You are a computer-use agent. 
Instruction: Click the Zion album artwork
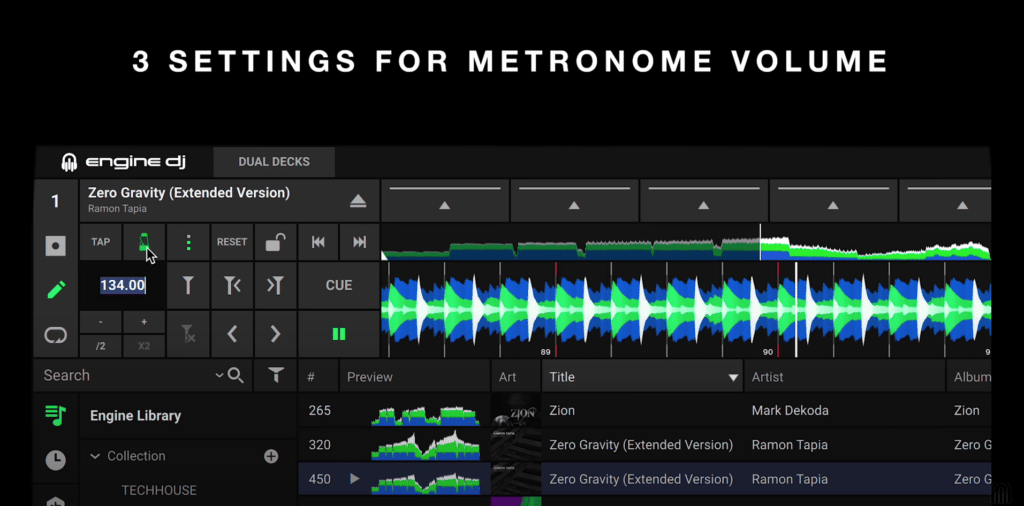coord(516,411)
